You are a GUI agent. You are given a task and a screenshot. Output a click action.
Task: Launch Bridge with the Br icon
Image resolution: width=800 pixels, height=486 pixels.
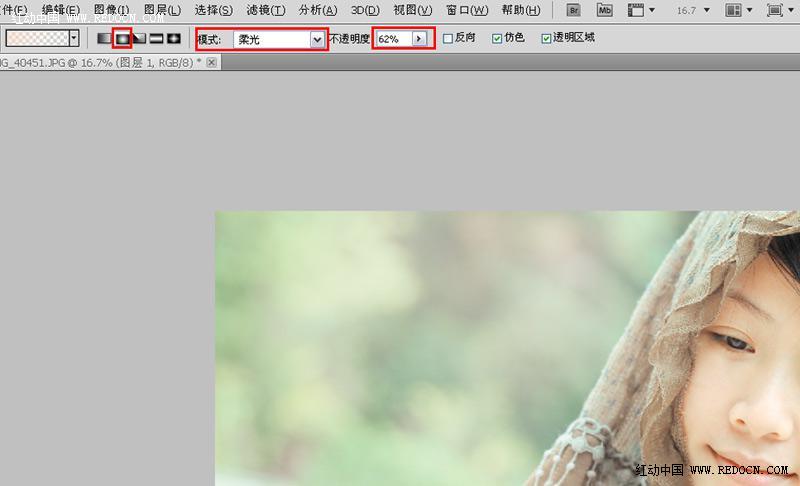pos(573,10)
